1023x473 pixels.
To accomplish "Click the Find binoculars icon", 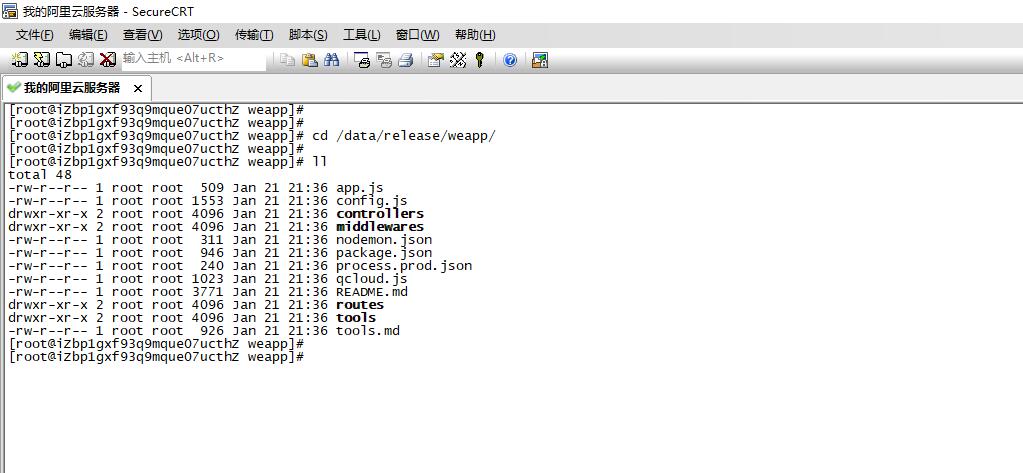I will [331, 60].
